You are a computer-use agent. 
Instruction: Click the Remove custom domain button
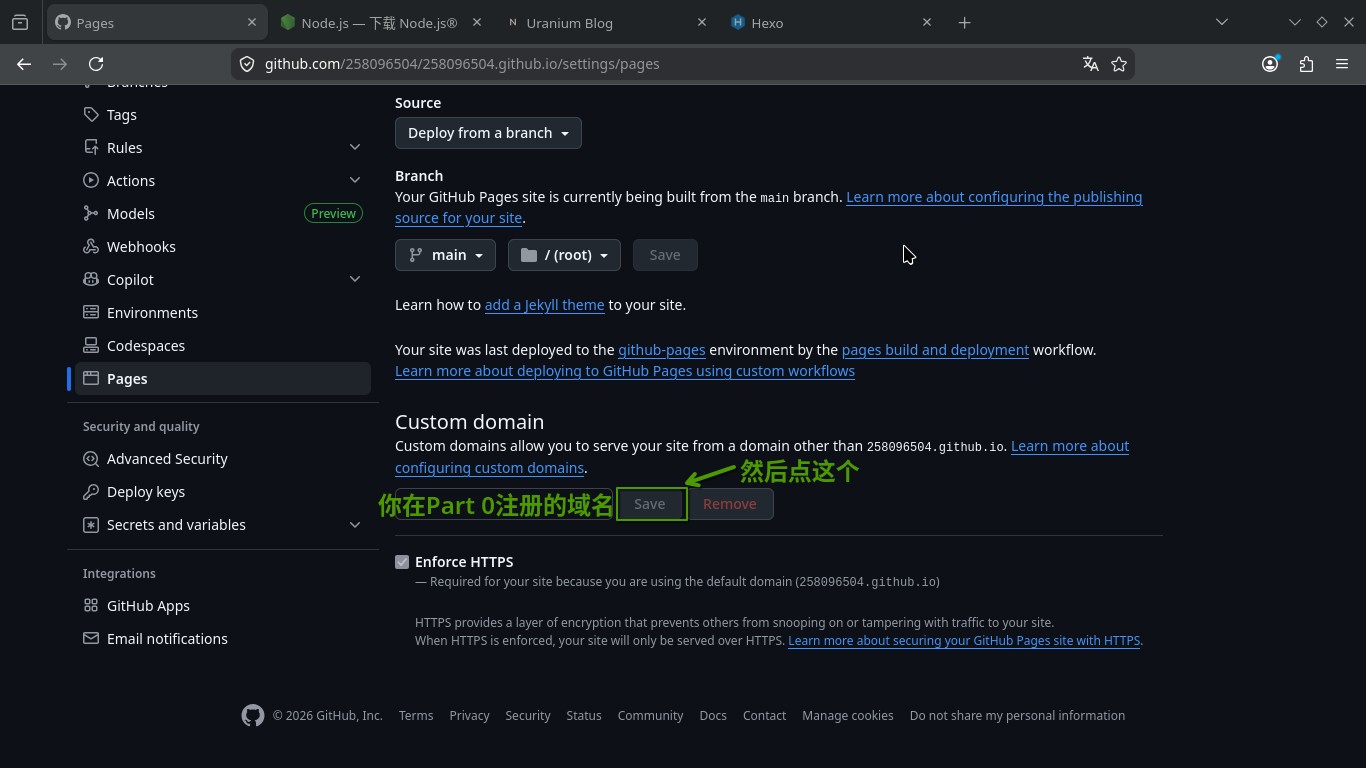pos(730,504)
